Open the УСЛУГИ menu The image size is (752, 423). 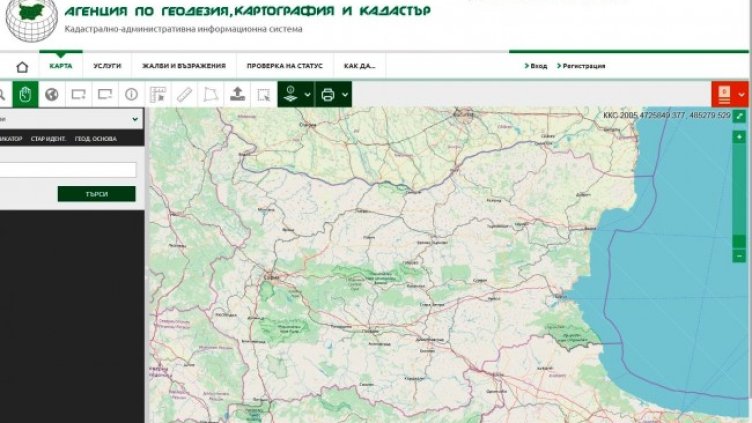click(107, 66)
